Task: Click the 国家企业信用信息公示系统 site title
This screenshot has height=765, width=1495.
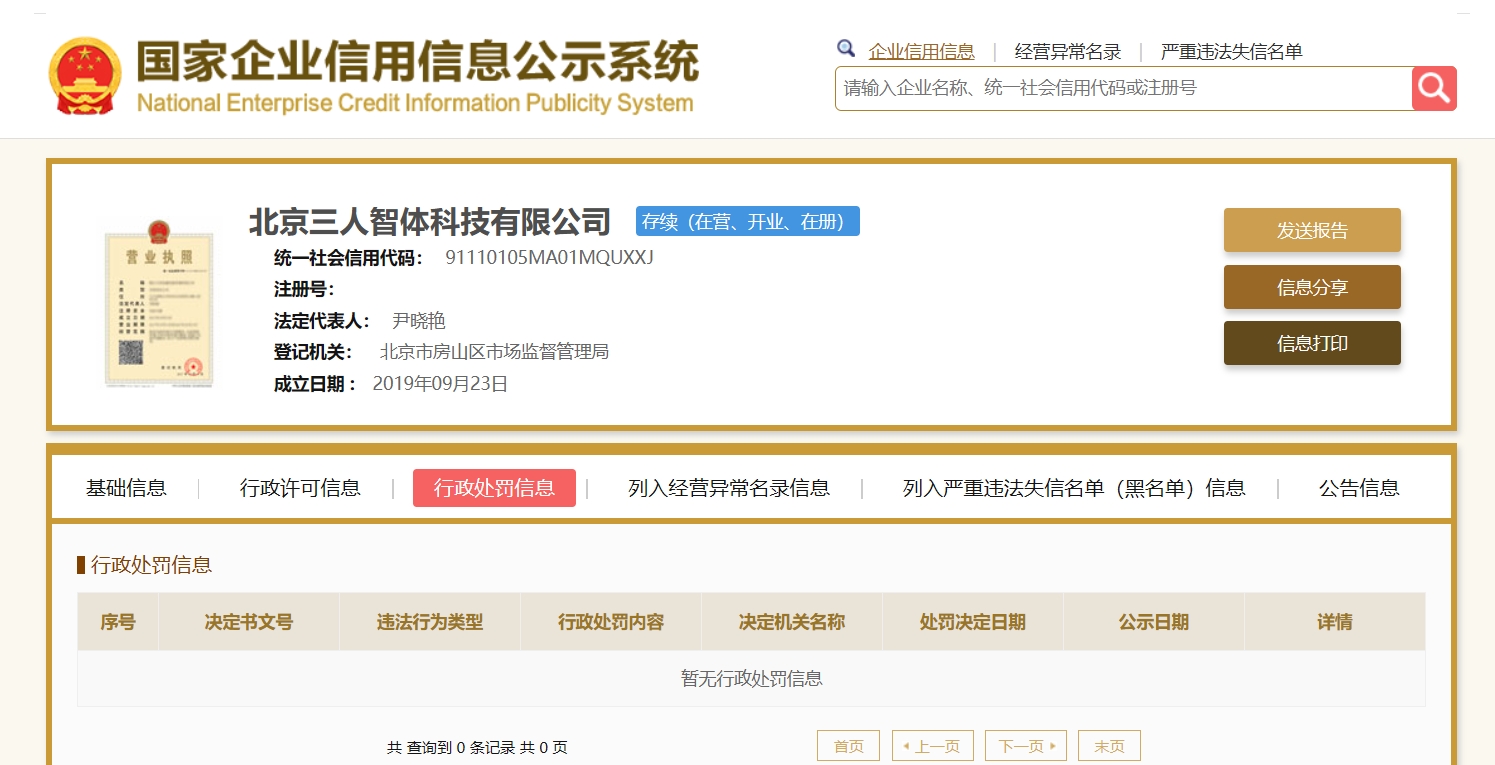Action: point(417,63)
